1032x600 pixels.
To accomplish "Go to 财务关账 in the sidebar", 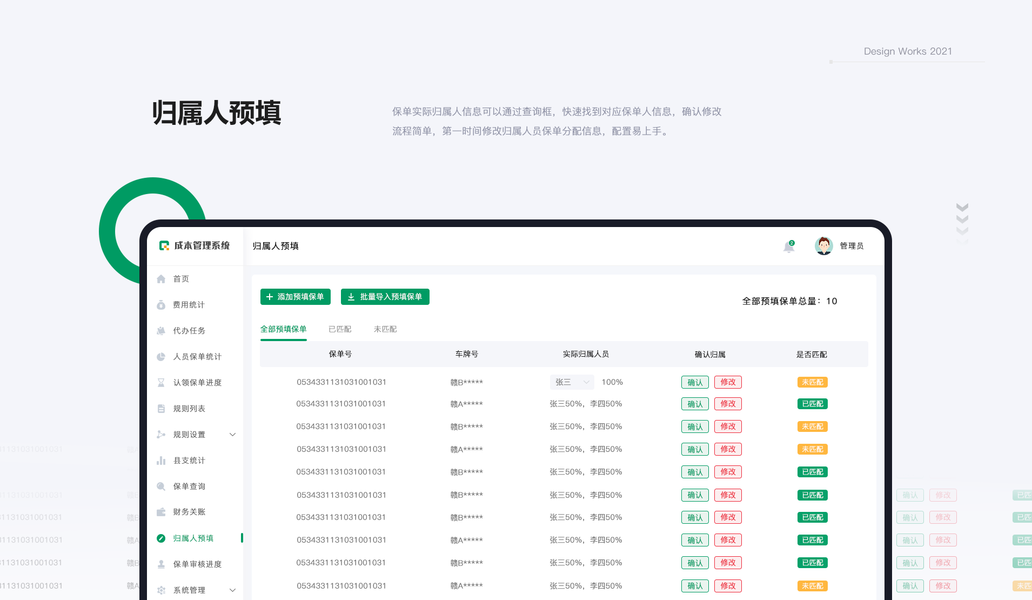I will tap(190, 512).
